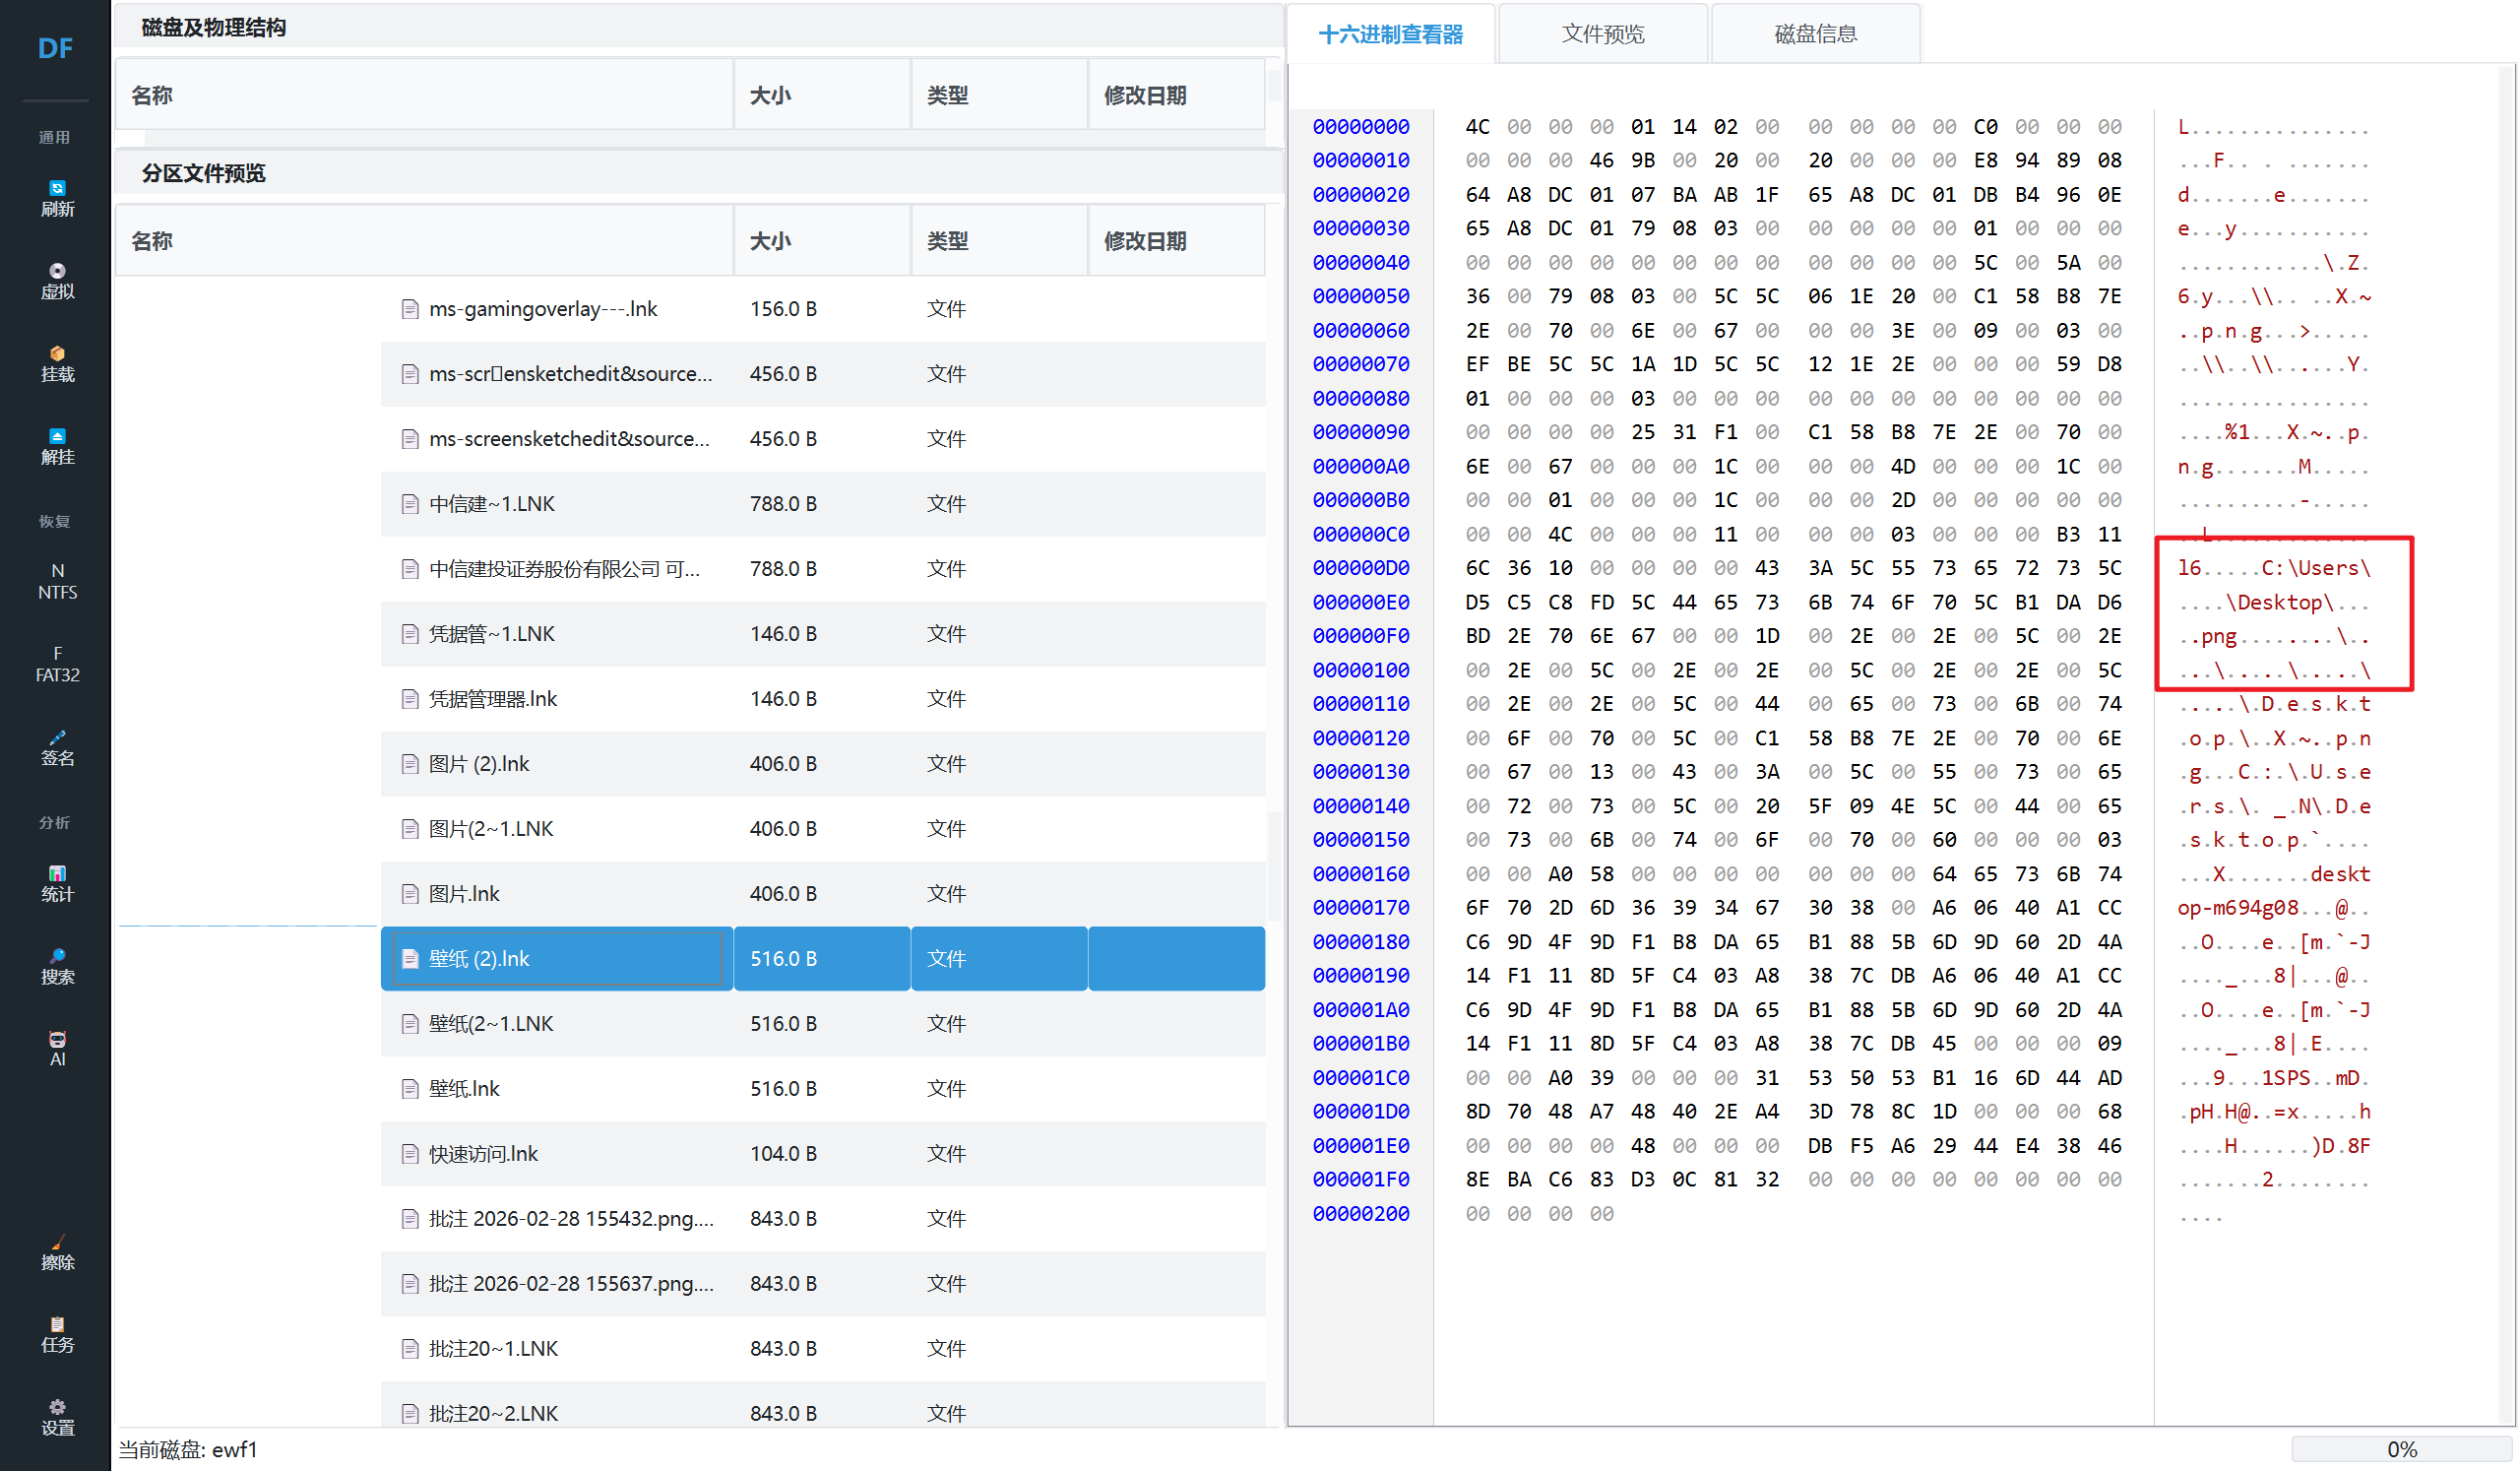Screen dimensions: 2520x1471
Task: Click the file list vertical scrollbar
Action: click(x=1274, y=865)
